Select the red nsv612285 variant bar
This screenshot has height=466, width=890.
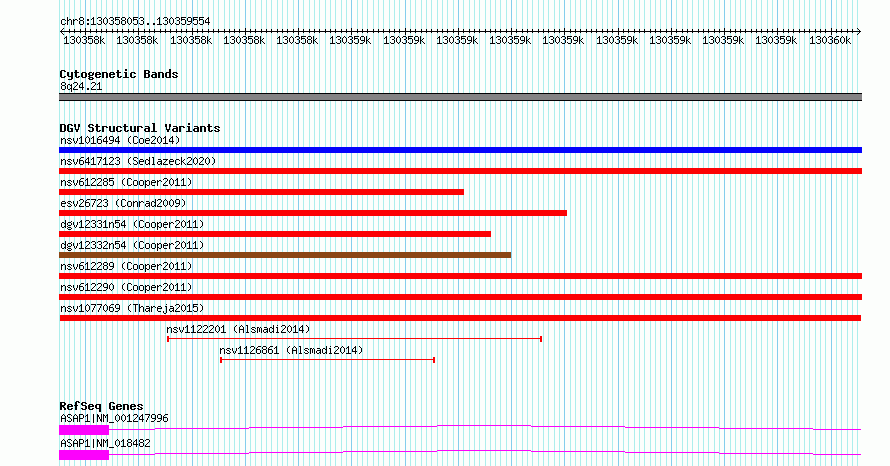[261, 192]
